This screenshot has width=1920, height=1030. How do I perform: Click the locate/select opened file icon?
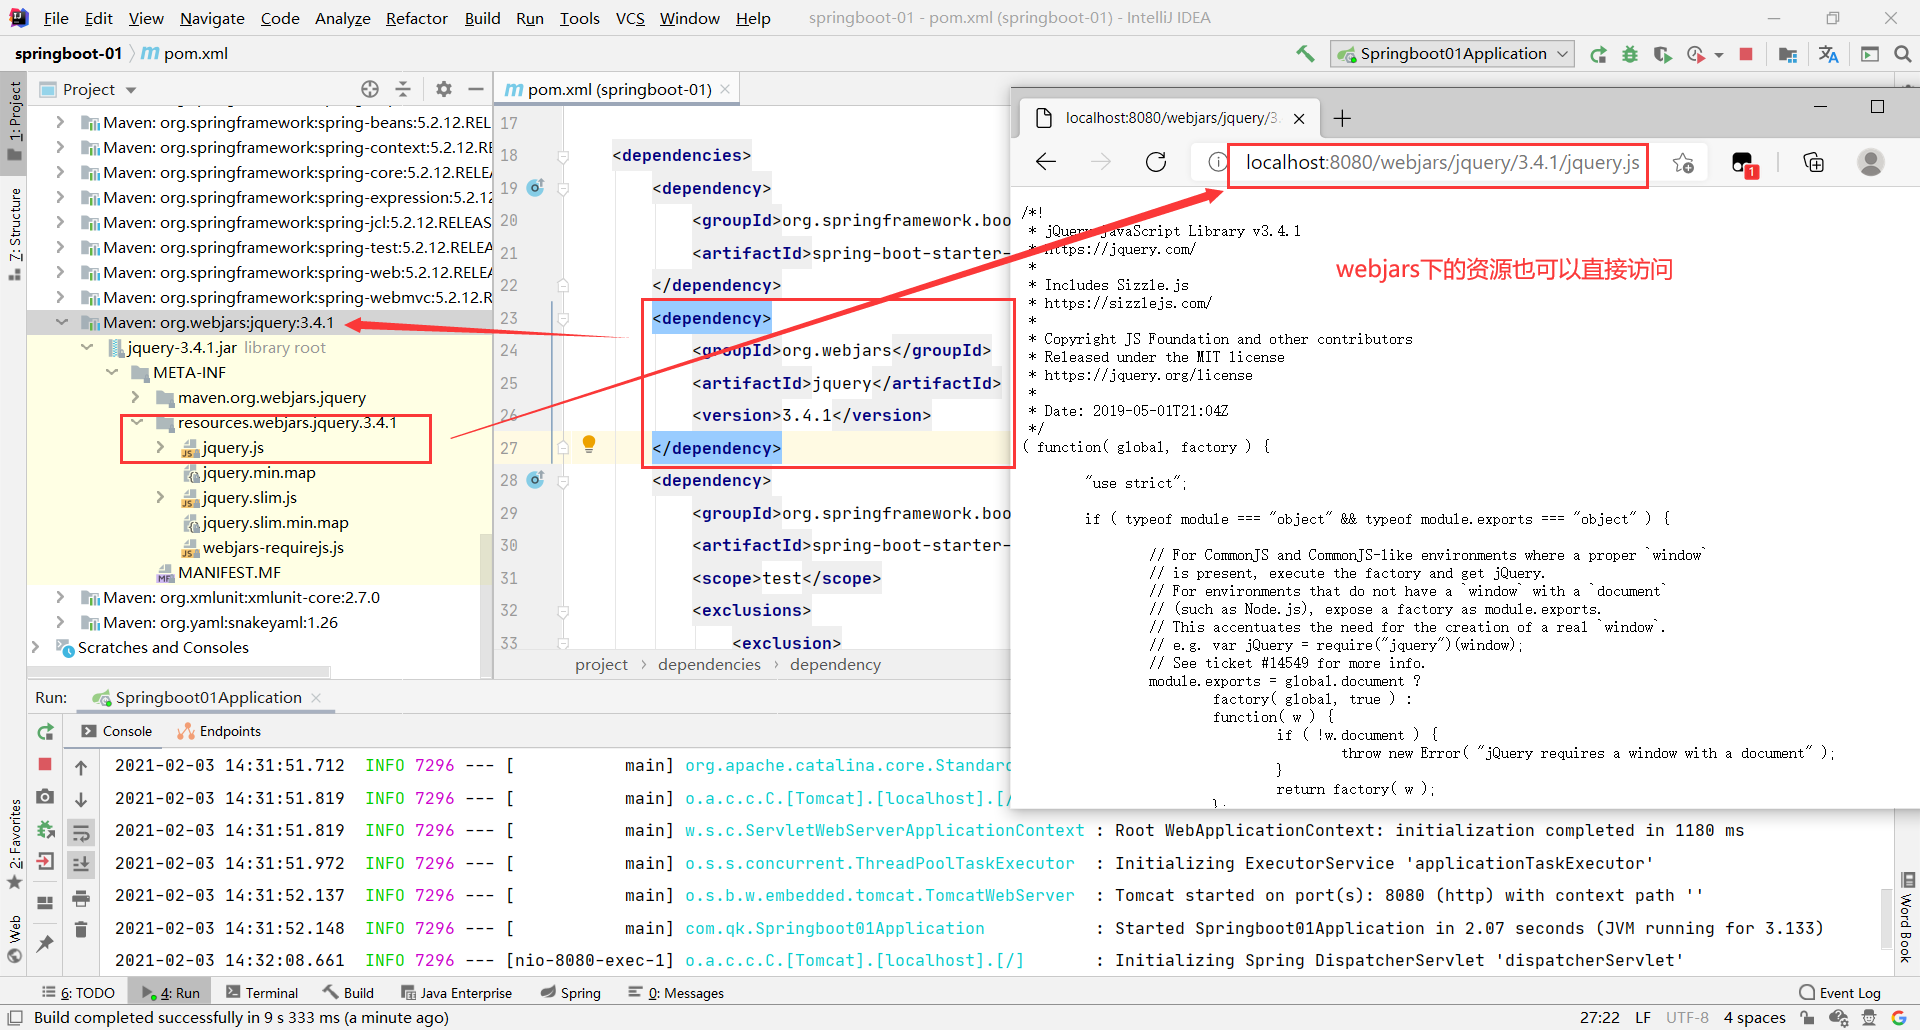pos(370,89)
